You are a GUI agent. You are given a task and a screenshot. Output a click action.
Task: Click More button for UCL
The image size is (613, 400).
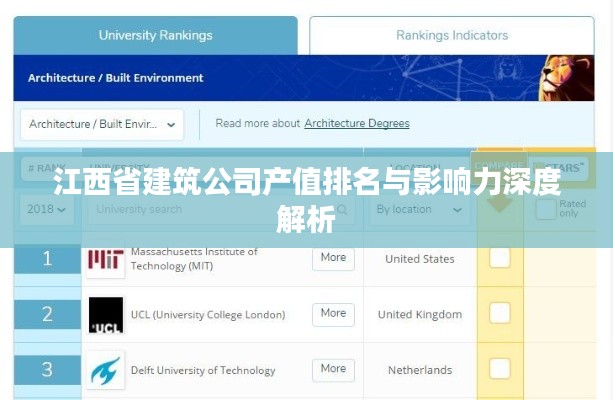(x=333, y=314)
